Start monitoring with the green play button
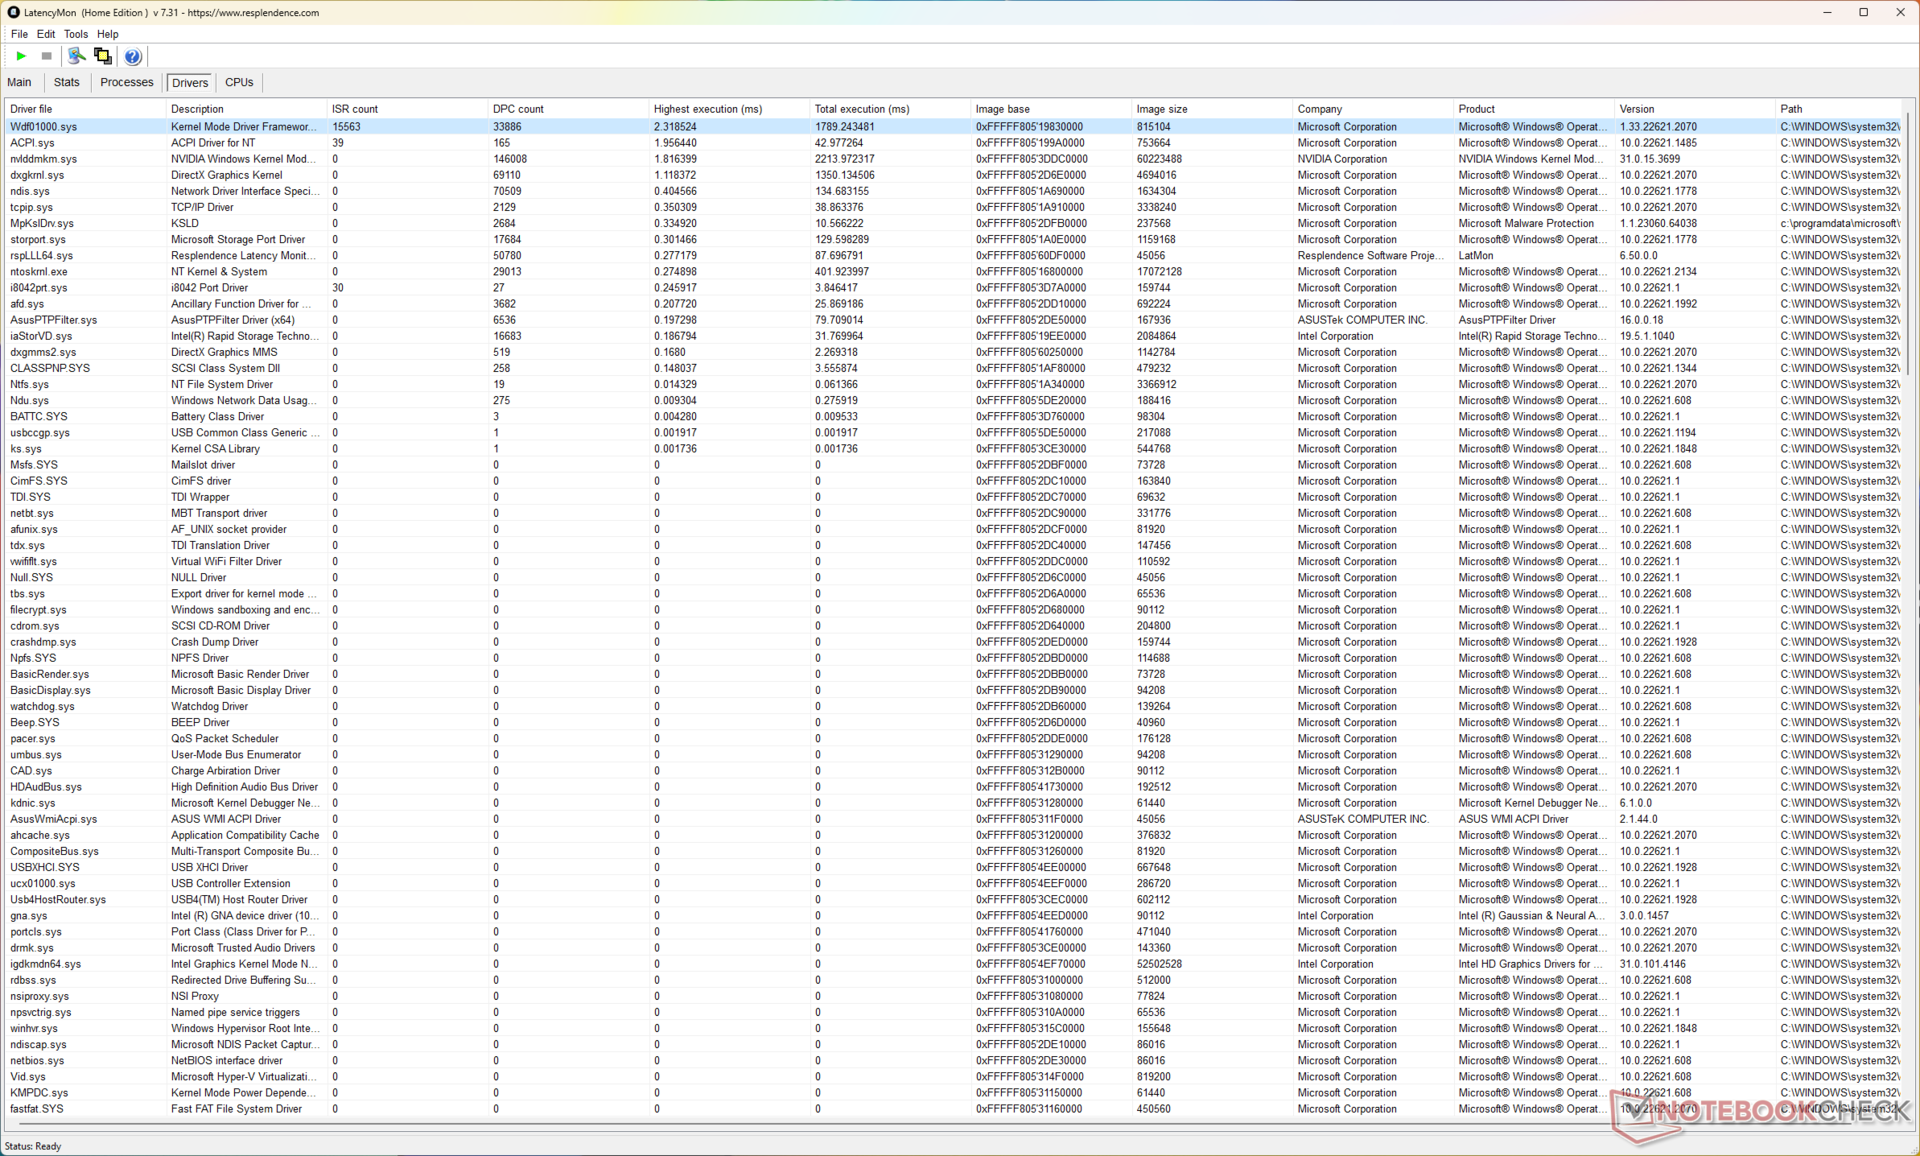The image size is (1920, 1156). [21, 56]
